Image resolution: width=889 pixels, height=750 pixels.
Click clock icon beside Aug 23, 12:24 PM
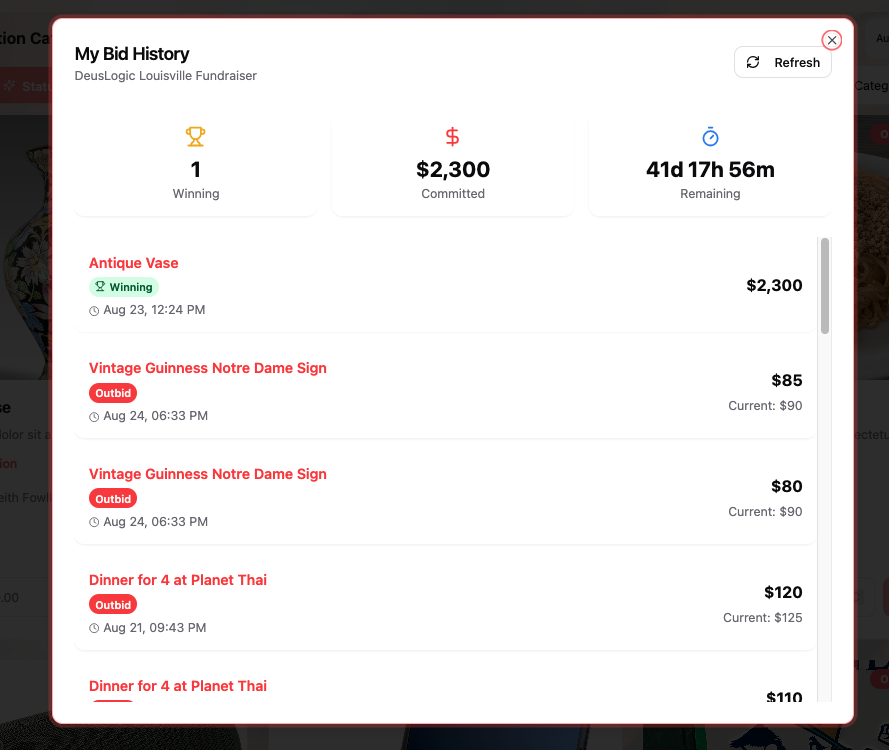tap(94, 311)
